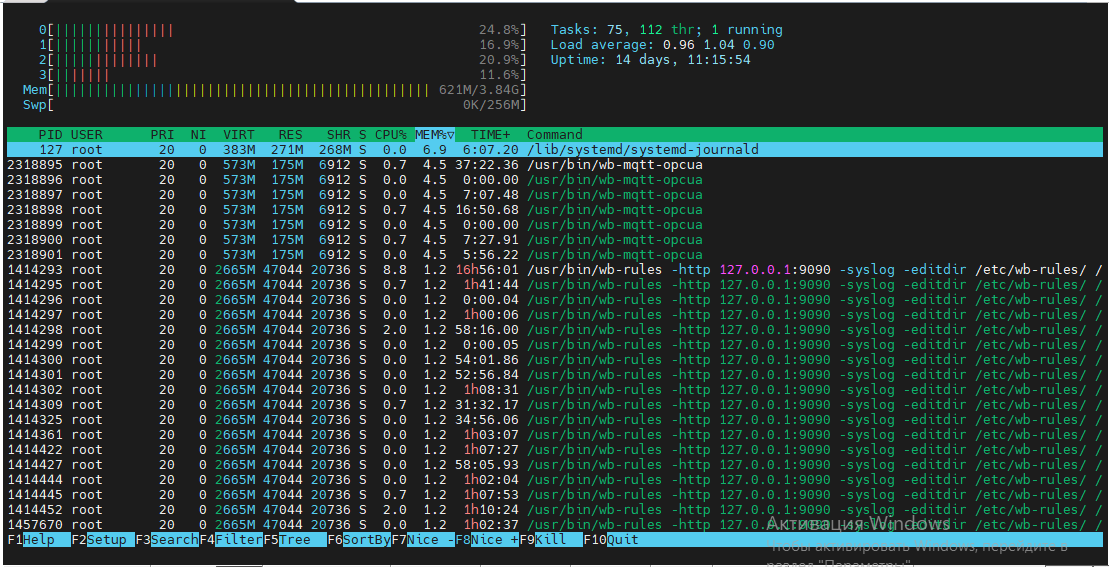Select process row with PID 2318897
The height and width of the screenshot is (567, 1109).
click(554, 194)
